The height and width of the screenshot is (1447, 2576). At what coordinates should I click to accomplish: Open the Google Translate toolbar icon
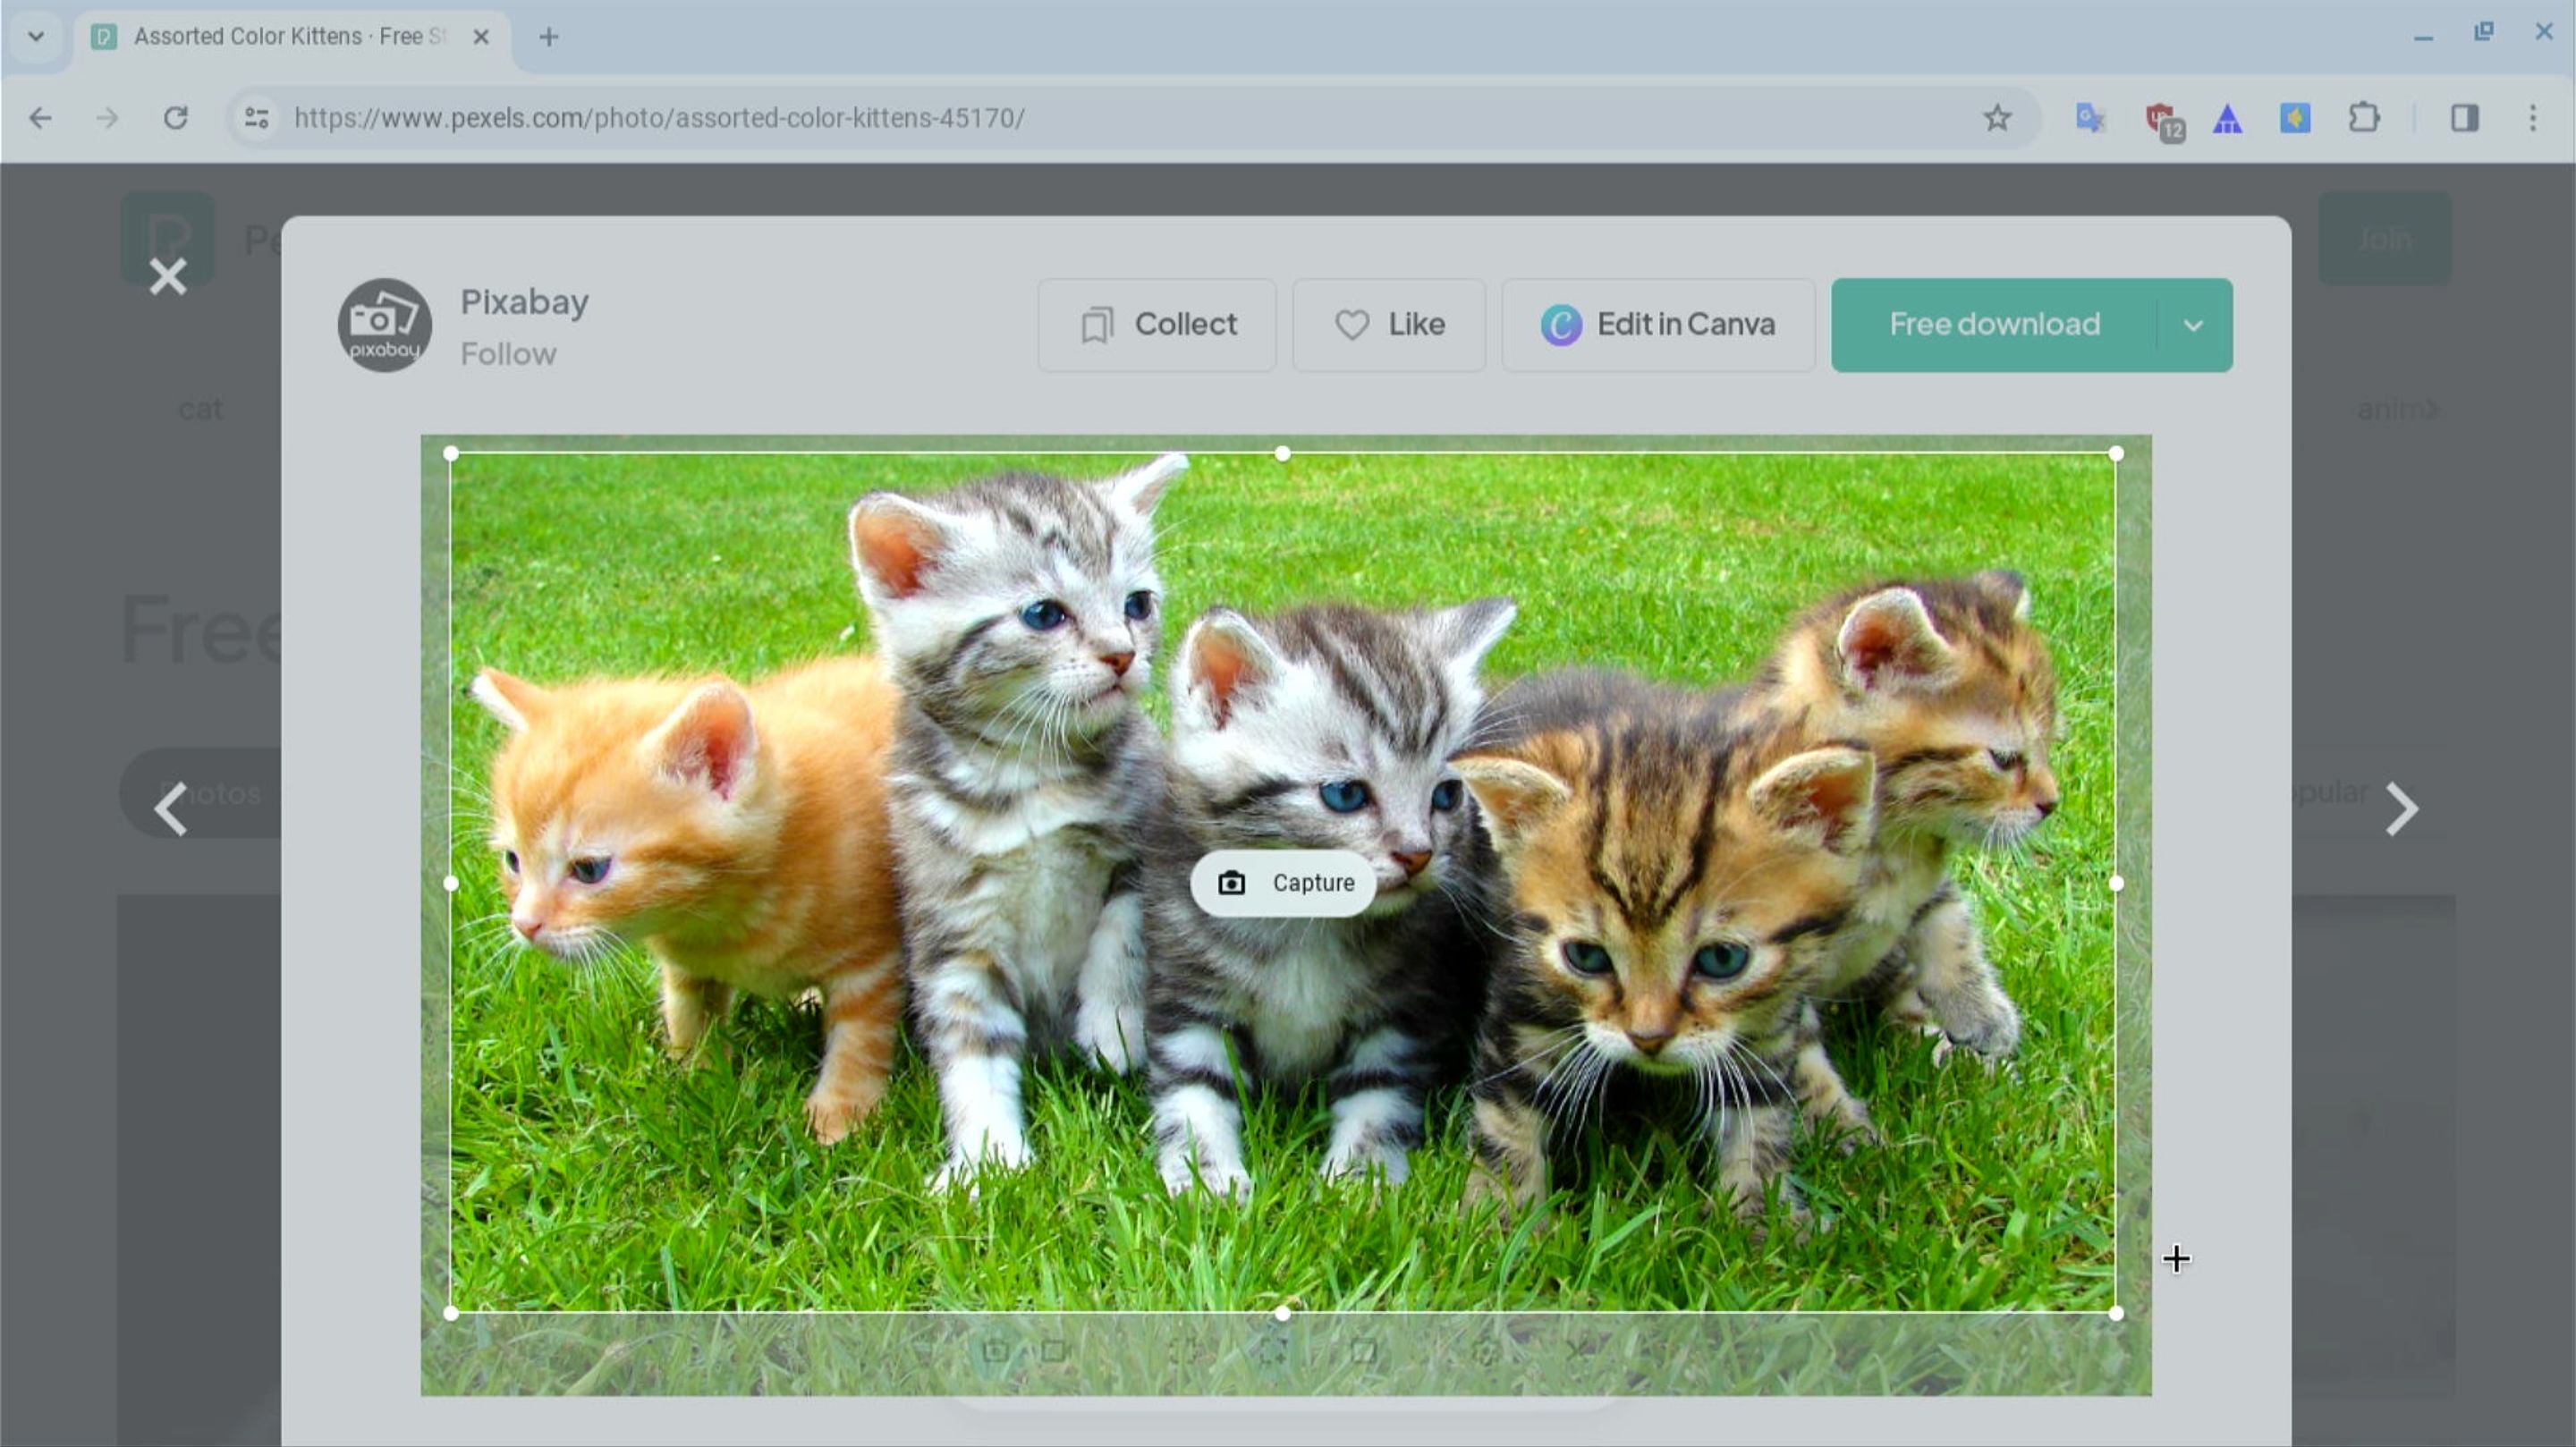click(x=2090, y=118)
